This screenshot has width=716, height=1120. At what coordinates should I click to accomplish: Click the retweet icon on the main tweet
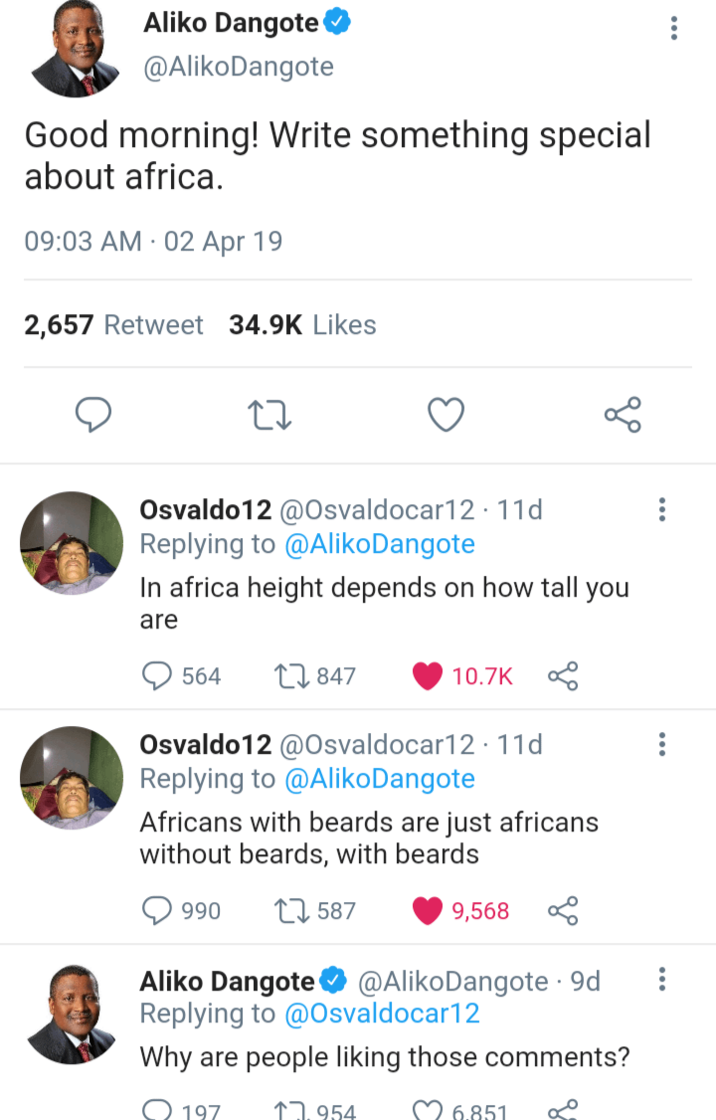268,414
